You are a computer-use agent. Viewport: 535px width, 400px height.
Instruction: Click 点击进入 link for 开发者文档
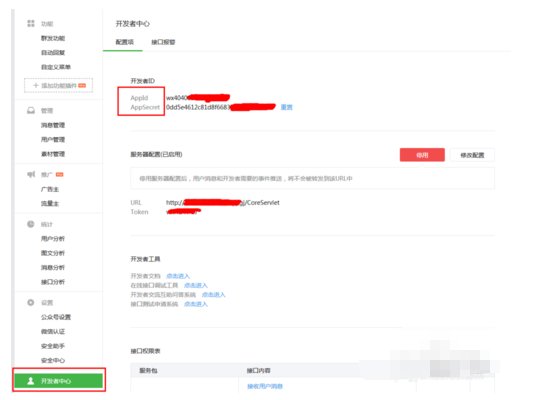tap(178, 276)
